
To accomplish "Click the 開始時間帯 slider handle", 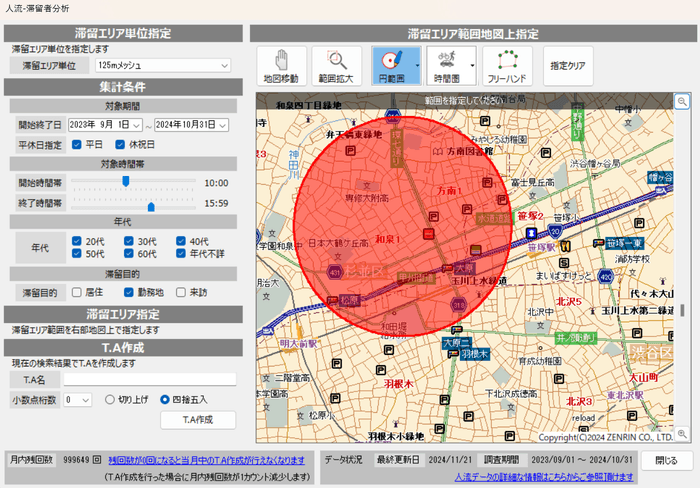I will (125, 182).
